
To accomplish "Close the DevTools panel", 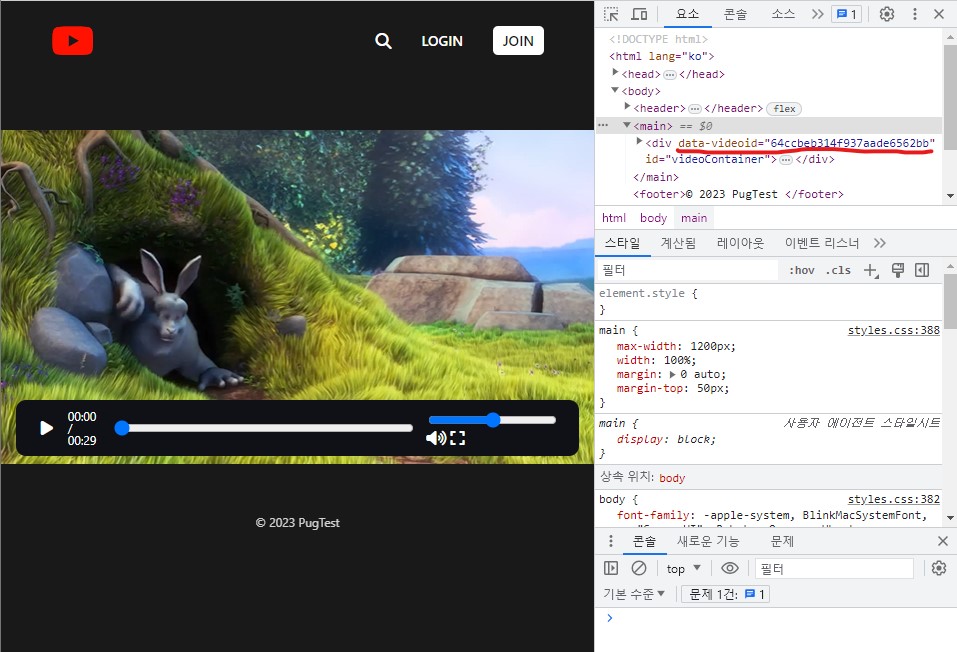I will (x=939, y=14).
